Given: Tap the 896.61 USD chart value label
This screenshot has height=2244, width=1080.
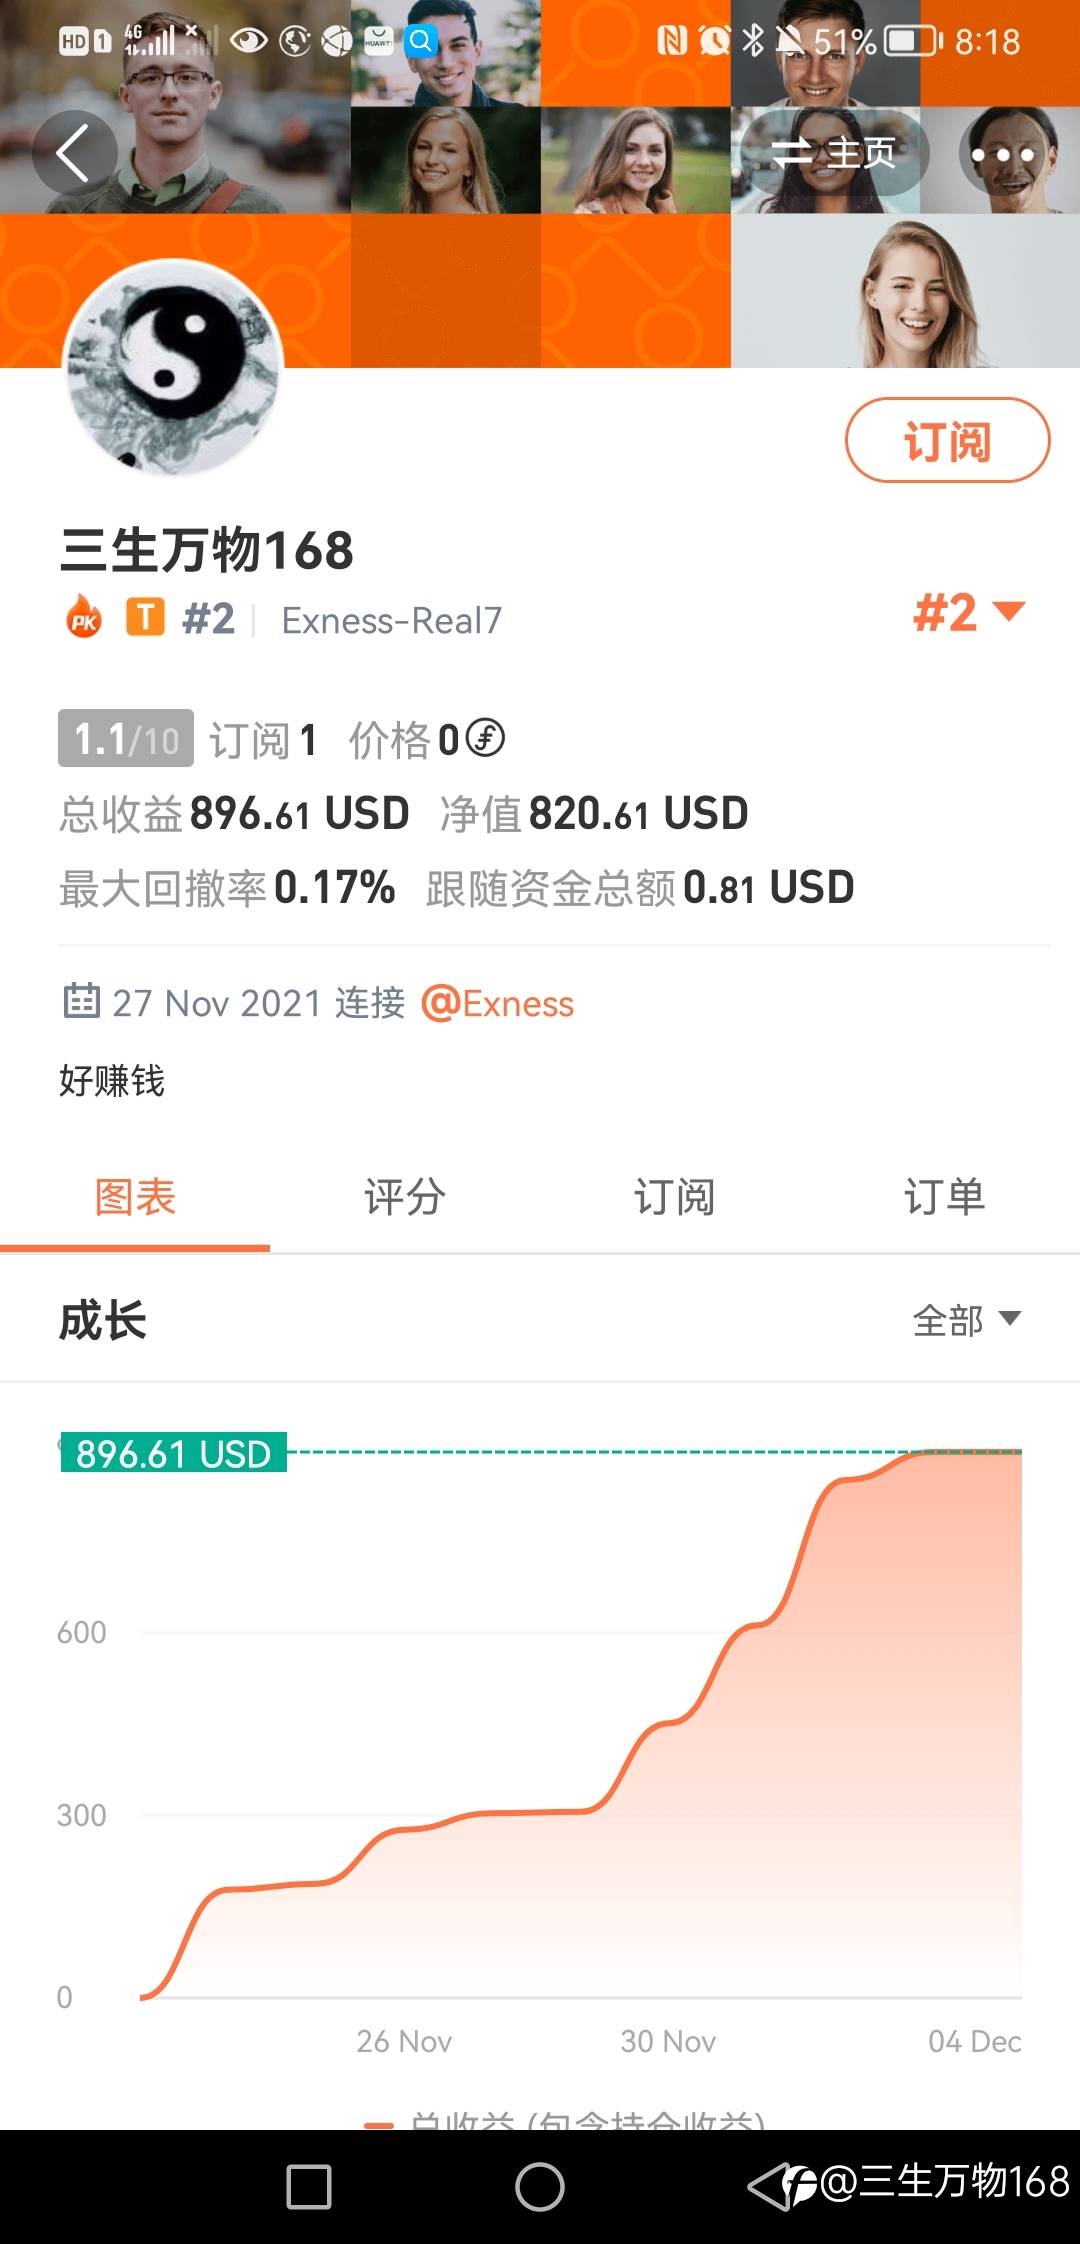Looking at the screenshot, I should tap(173, 1453).
